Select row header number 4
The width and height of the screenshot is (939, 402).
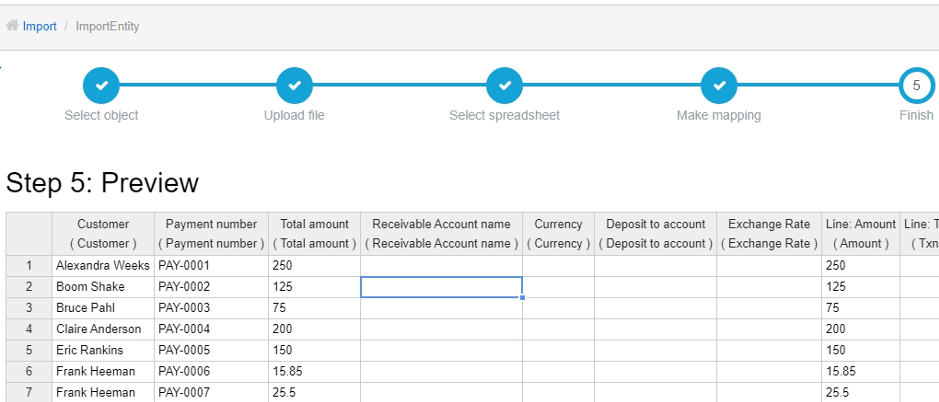click(x=29, y=329)
